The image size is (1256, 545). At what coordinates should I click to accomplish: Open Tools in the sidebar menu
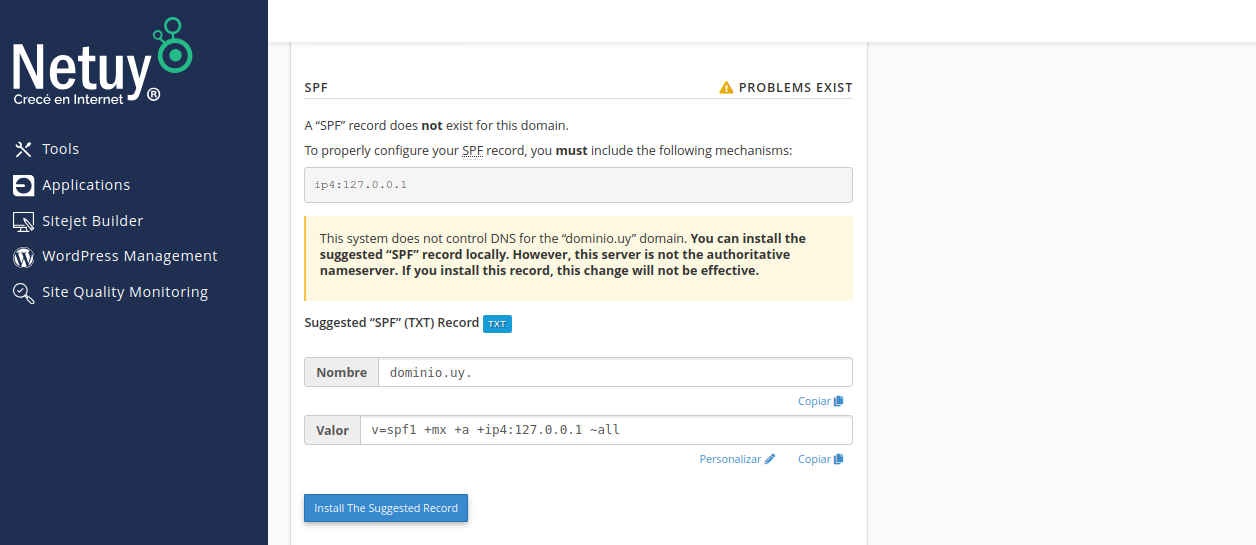(60, 149)
